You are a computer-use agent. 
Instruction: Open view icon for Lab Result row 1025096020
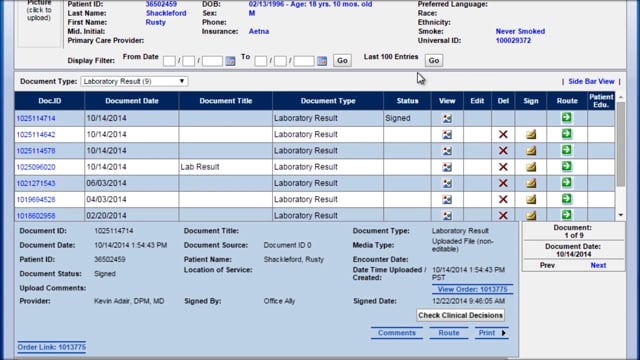click(x=447, y=167)
